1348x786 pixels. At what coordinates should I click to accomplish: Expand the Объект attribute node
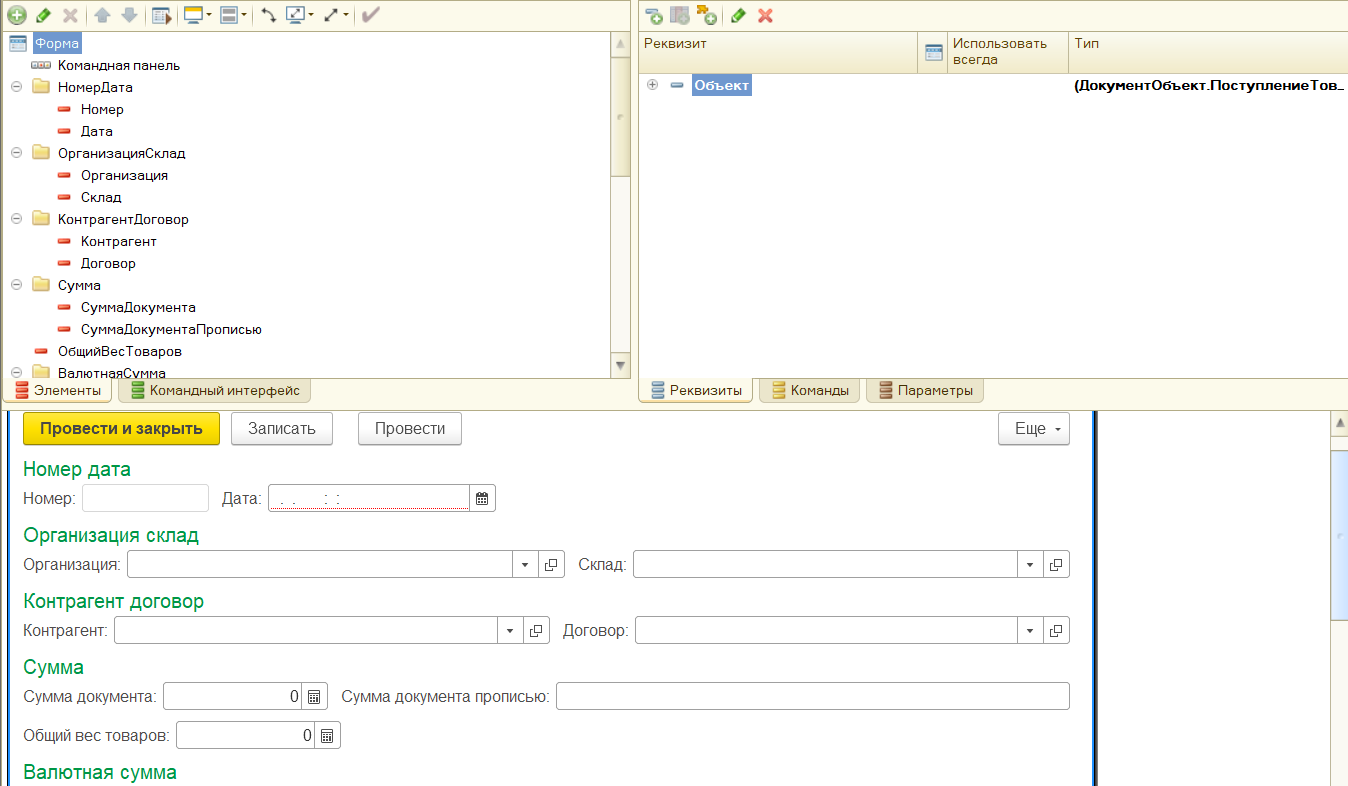click(652, 86)
